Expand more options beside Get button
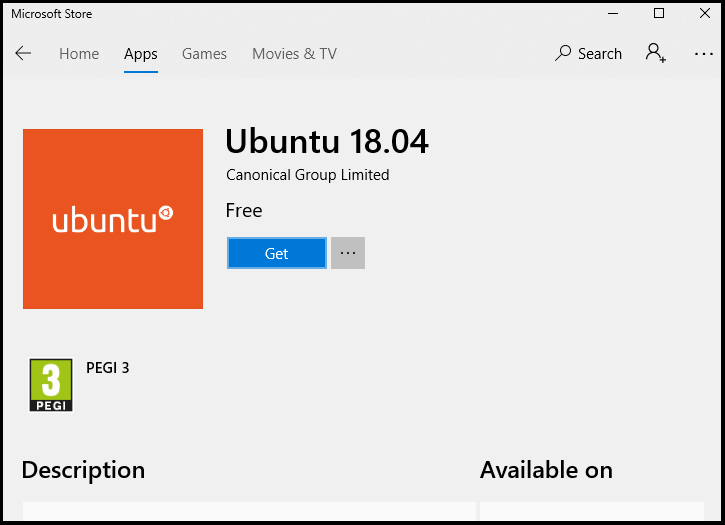This screenshot has width=725, height=525. click(348, 253)
